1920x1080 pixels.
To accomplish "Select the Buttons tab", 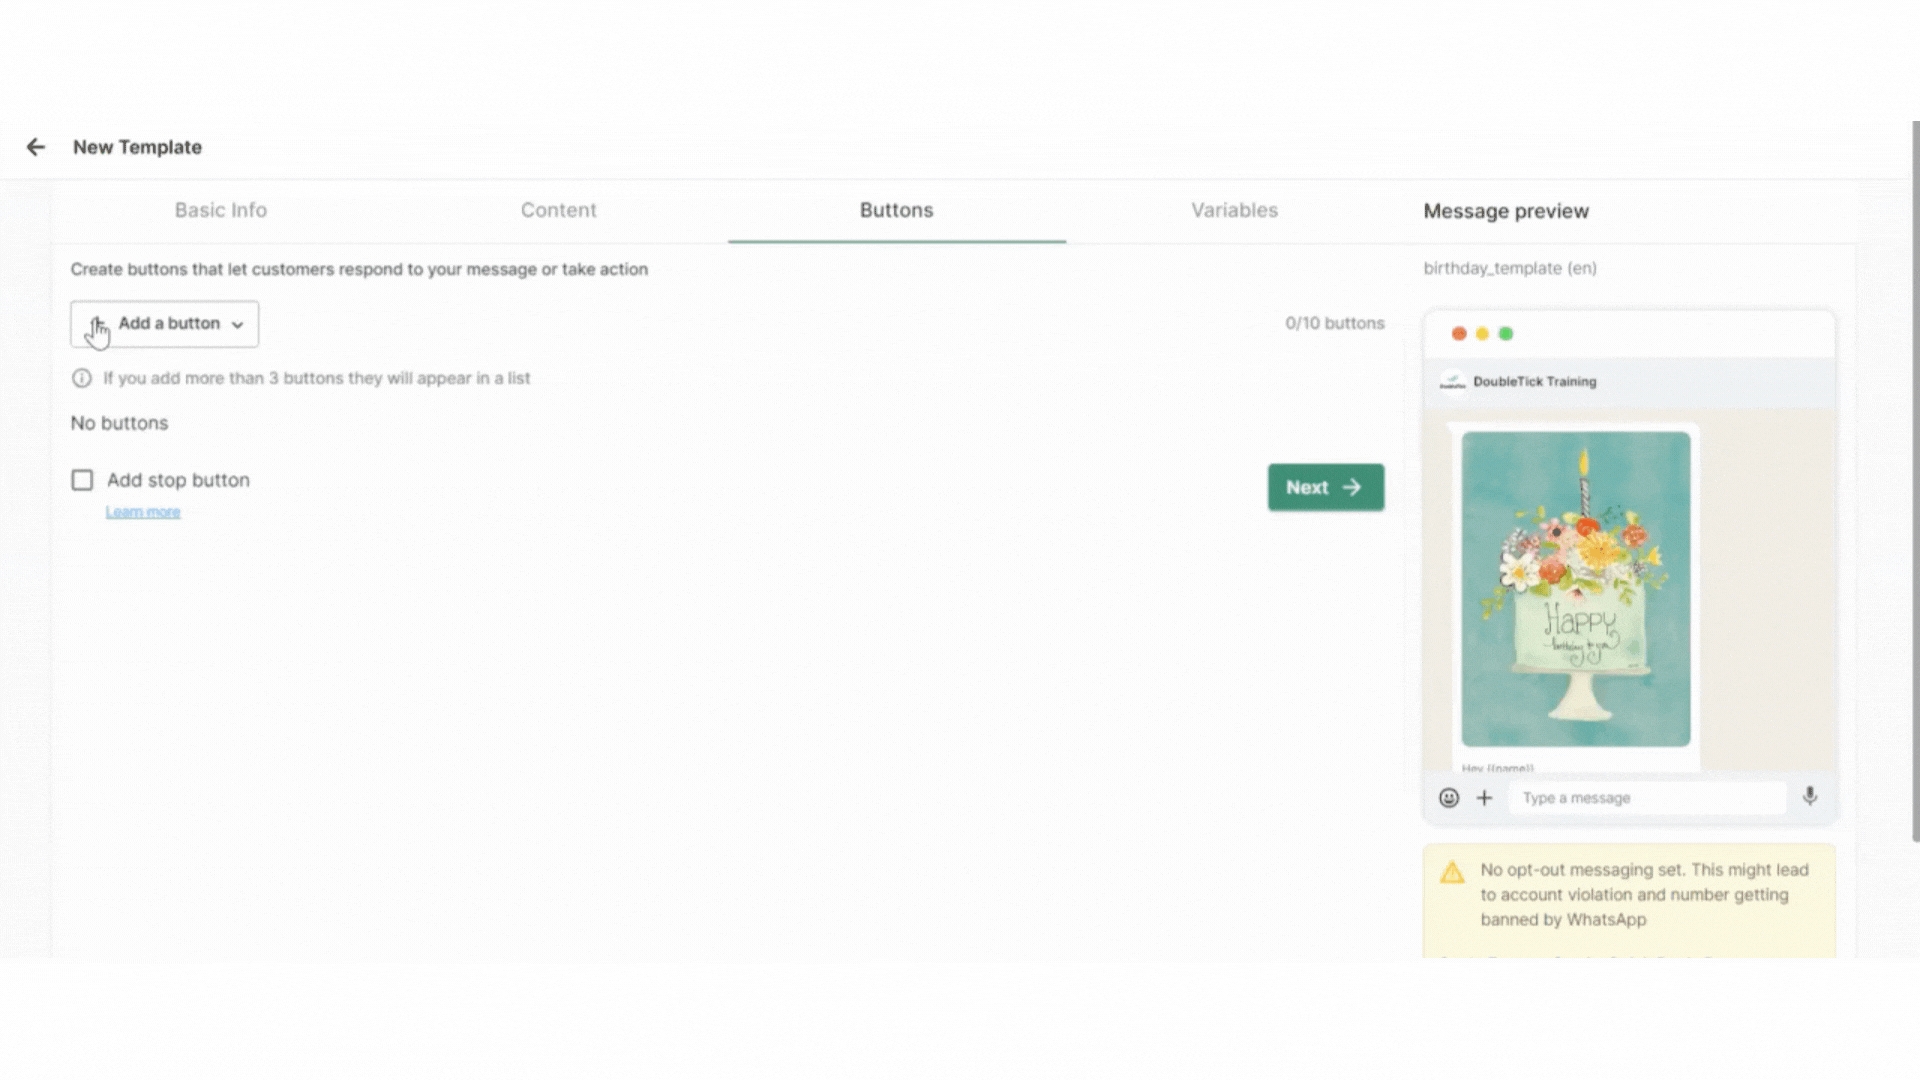I will (896, 210).
